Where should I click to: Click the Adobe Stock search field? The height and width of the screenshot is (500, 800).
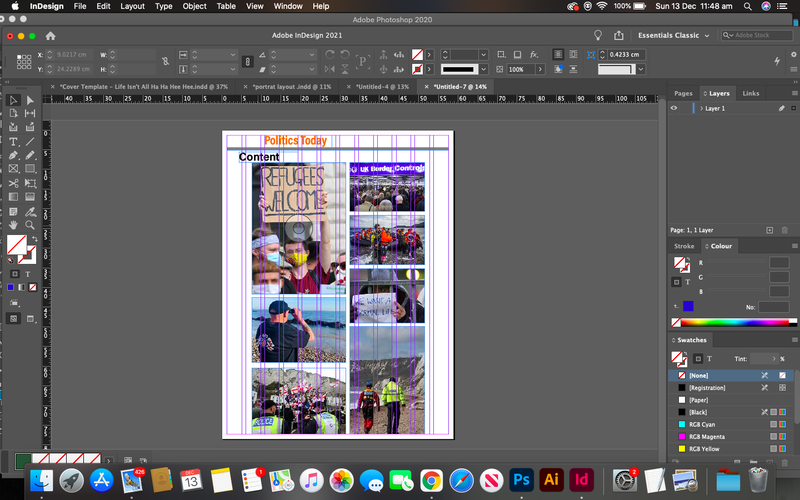point(756,35)
